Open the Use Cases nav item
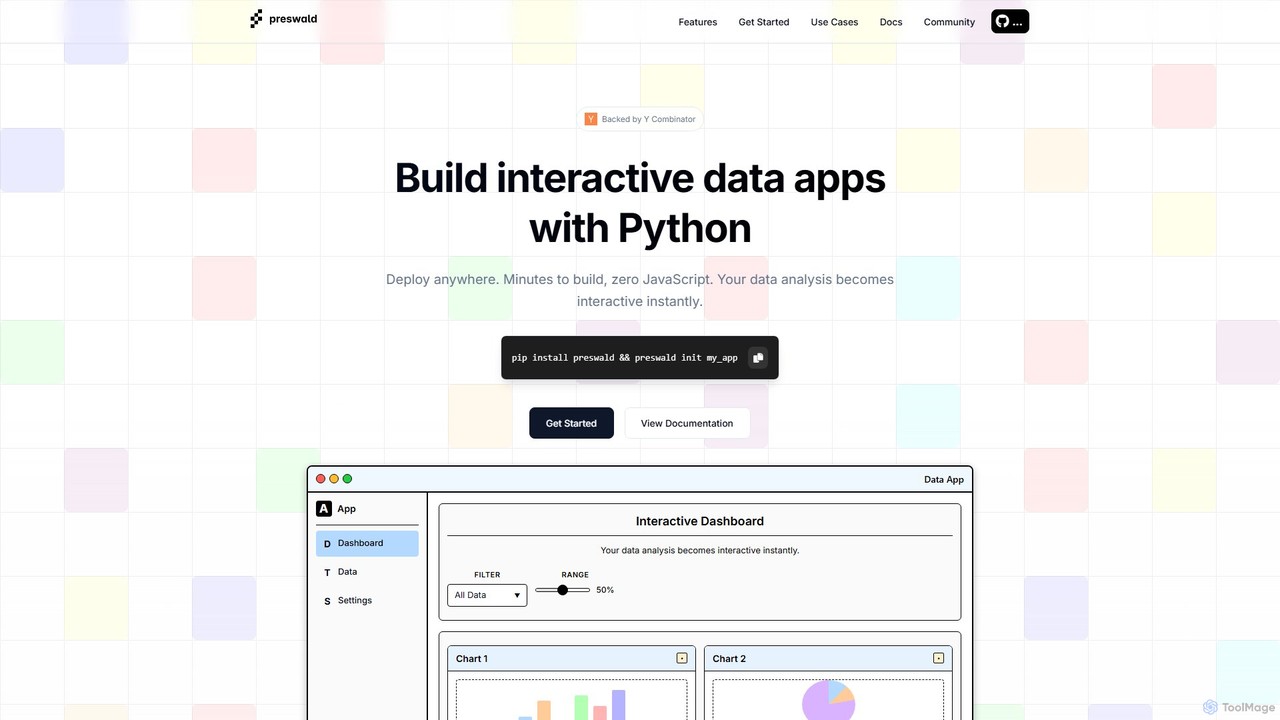The width and height of the screenshot is (1280, 720). pyautogui.click(x=834, y=22)
